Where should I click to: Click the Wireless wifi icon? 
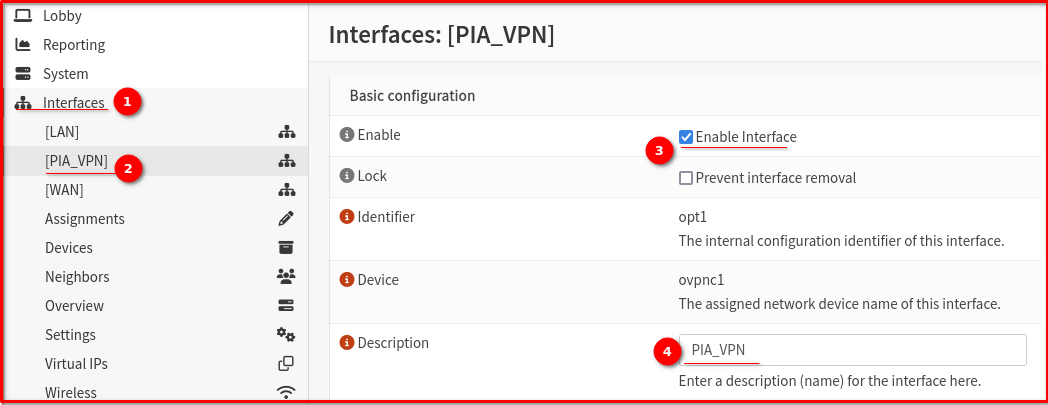coord(287,392)
